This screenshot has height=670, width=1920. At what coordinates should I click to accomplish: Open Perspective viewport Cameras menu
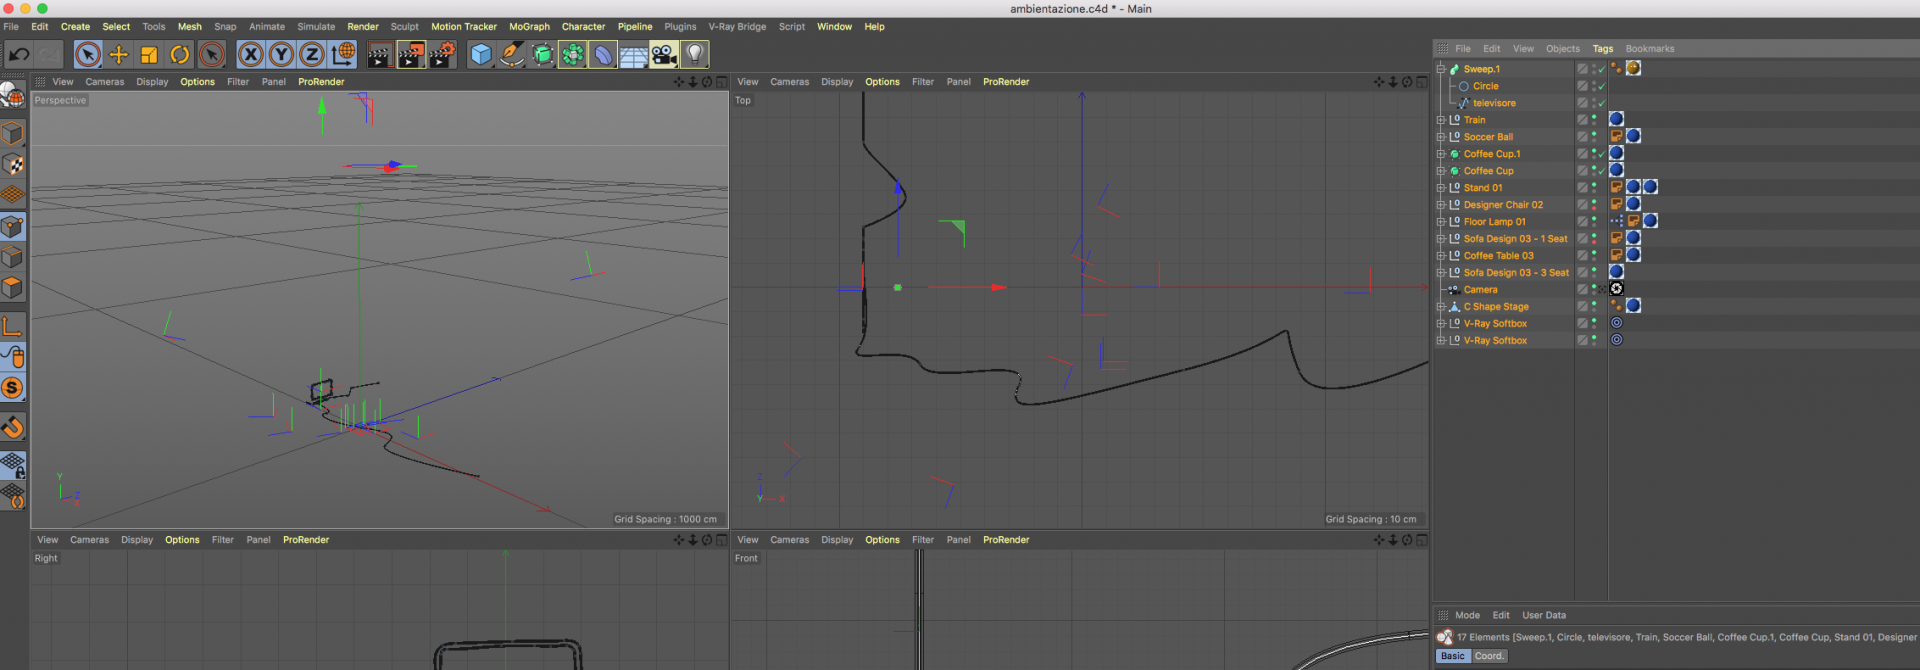105,82
